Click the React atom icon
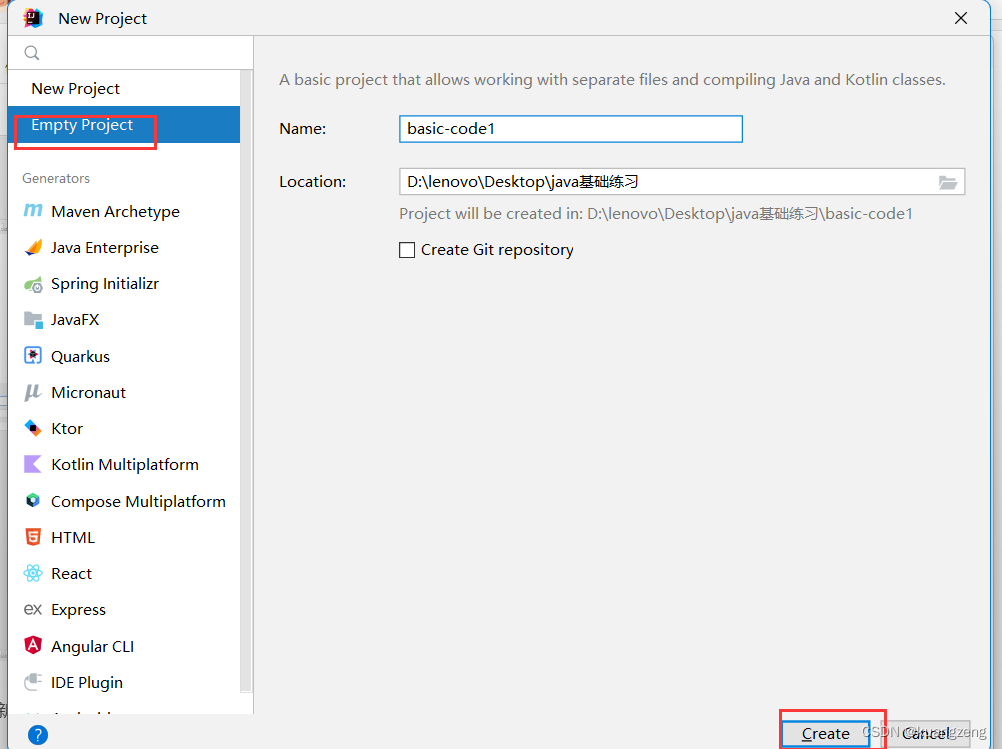 33,573
